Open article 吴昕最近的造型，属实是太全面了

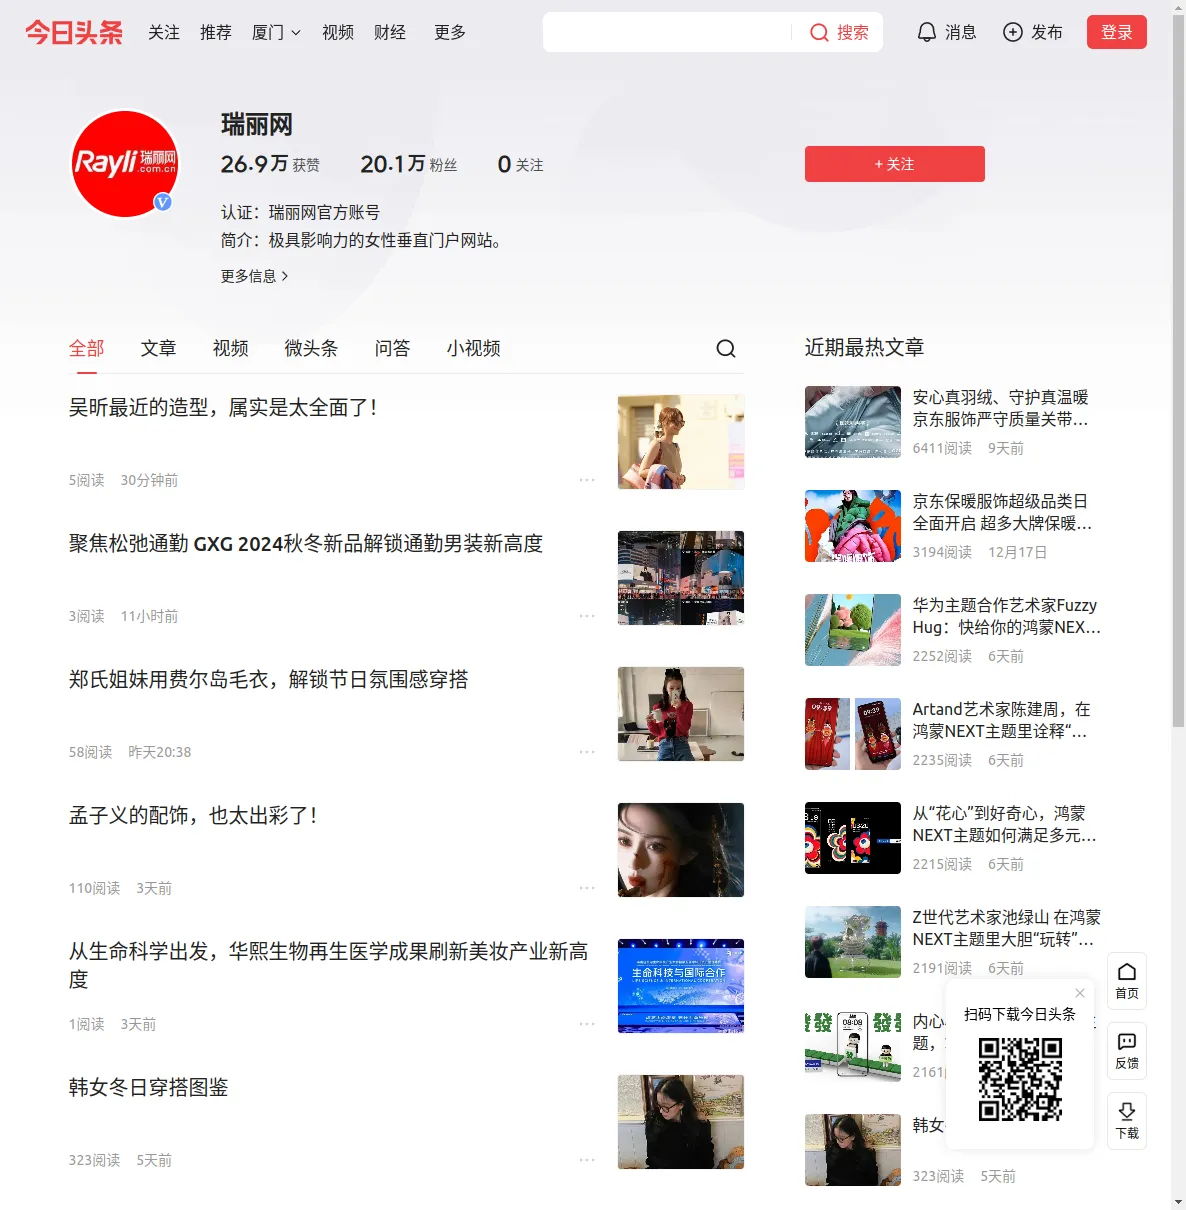pos(223,407)
